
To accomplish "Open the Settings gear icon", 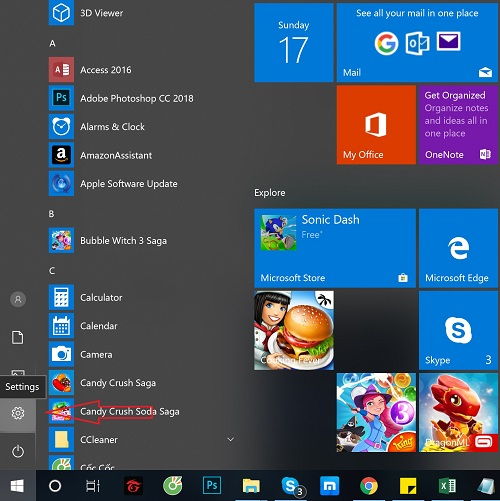I will point(18,413).
